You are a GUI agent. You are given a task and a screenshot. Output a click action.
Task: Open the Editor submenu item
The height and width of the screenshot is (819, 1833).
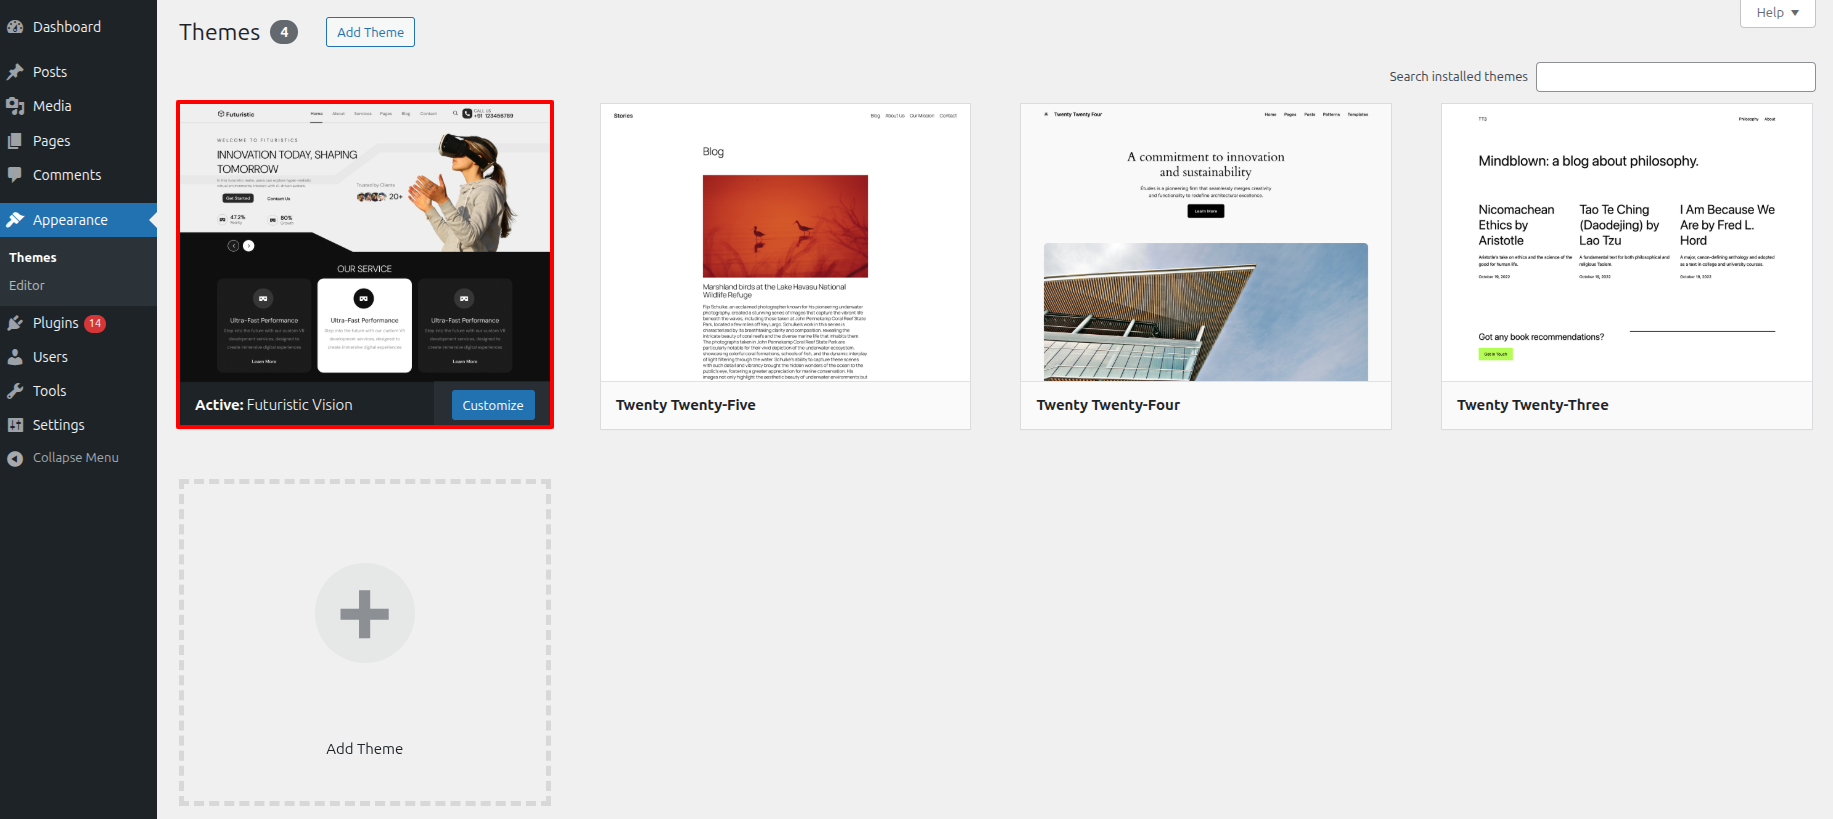(x=27, y=286)
